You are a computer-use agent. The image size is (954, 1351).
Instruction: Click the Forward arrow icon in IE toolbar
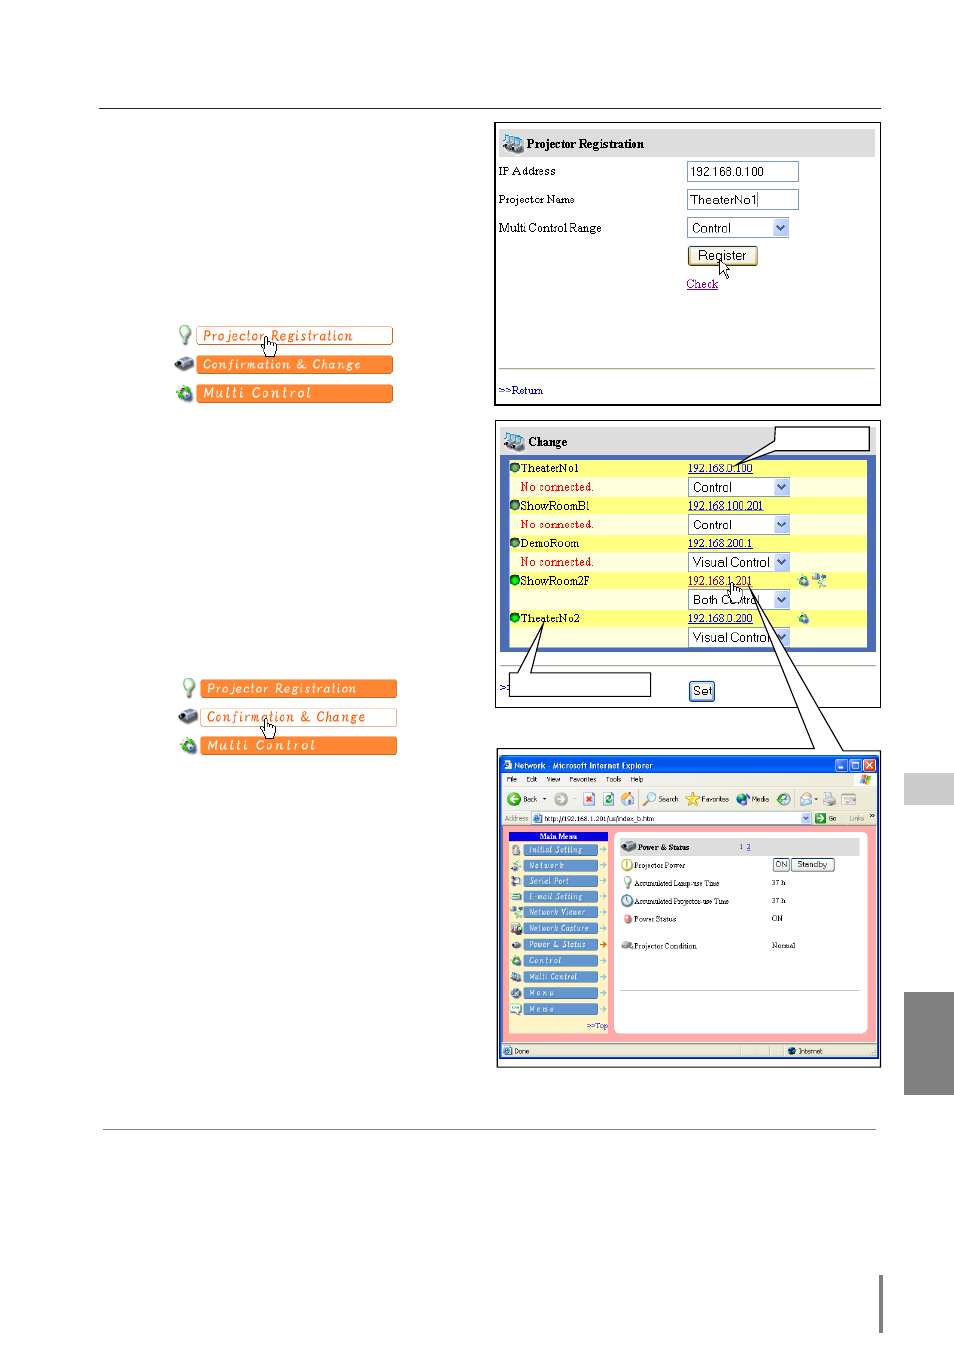click(x=561, y=799)
